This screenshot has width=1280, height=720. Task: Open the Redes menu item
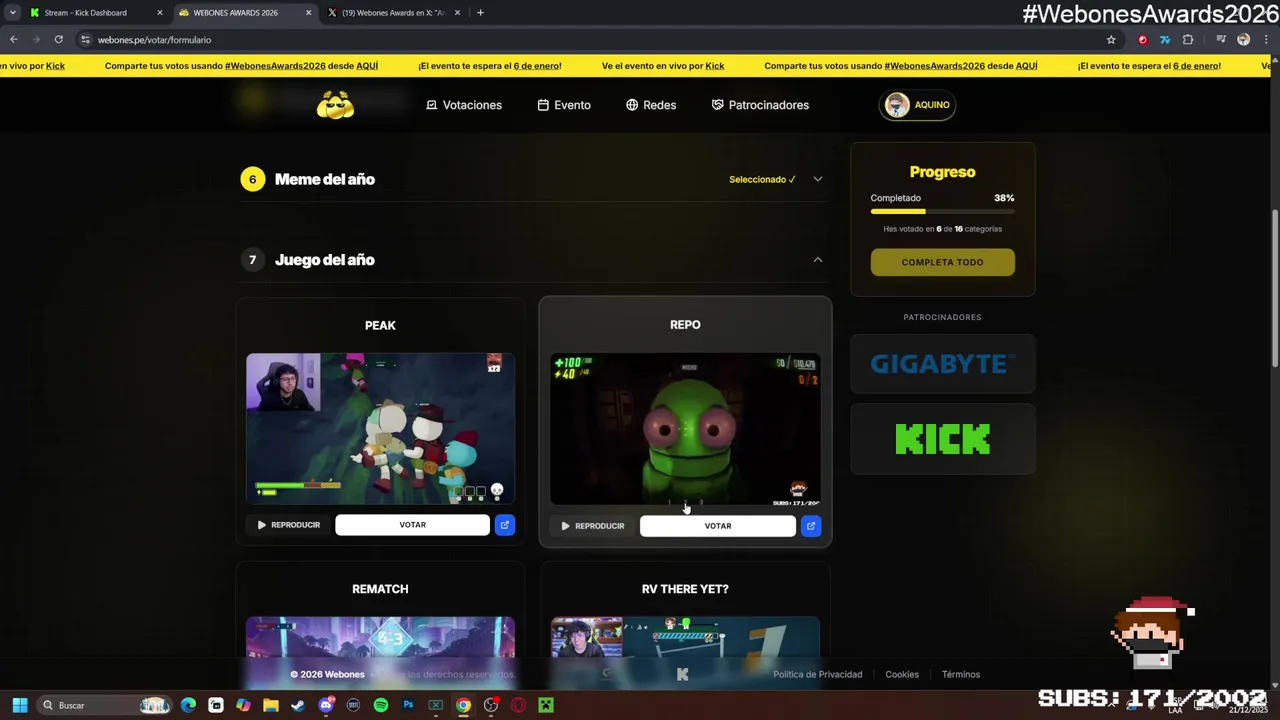click(x=651, y=105)
